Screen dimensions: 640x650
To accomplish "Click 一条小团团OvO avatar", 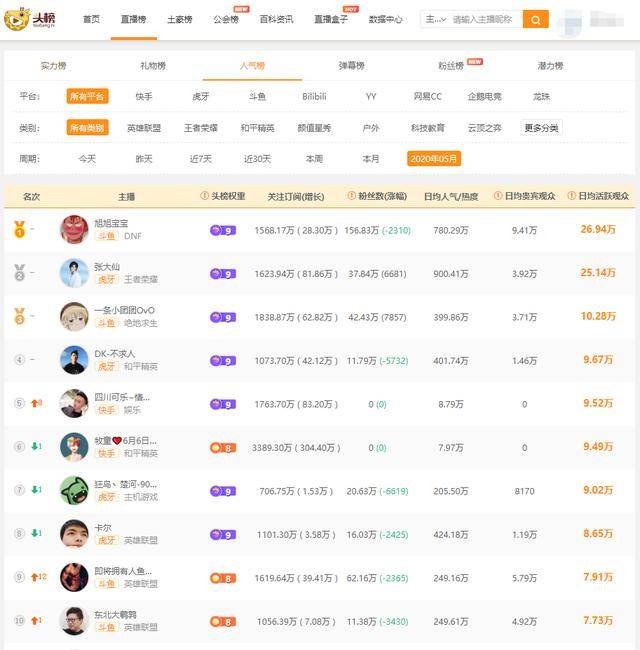I will tap(74, 316).
